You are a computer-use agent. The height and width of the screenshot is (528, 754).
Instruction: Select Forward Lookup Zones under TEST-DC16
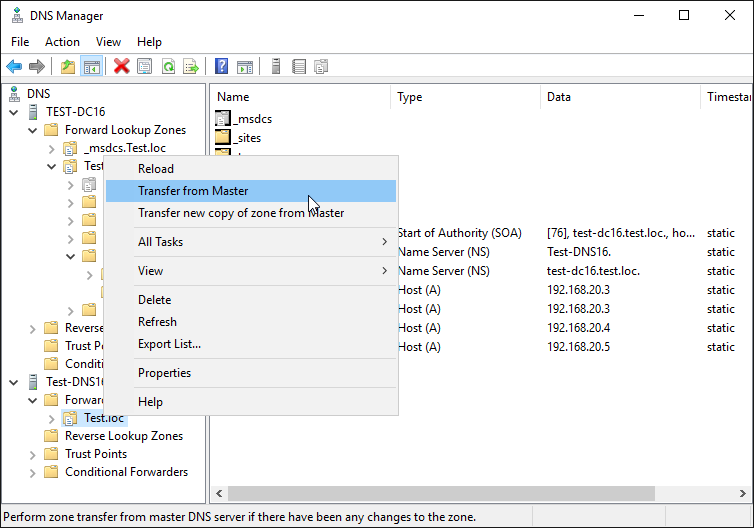(x=125, y=130)
